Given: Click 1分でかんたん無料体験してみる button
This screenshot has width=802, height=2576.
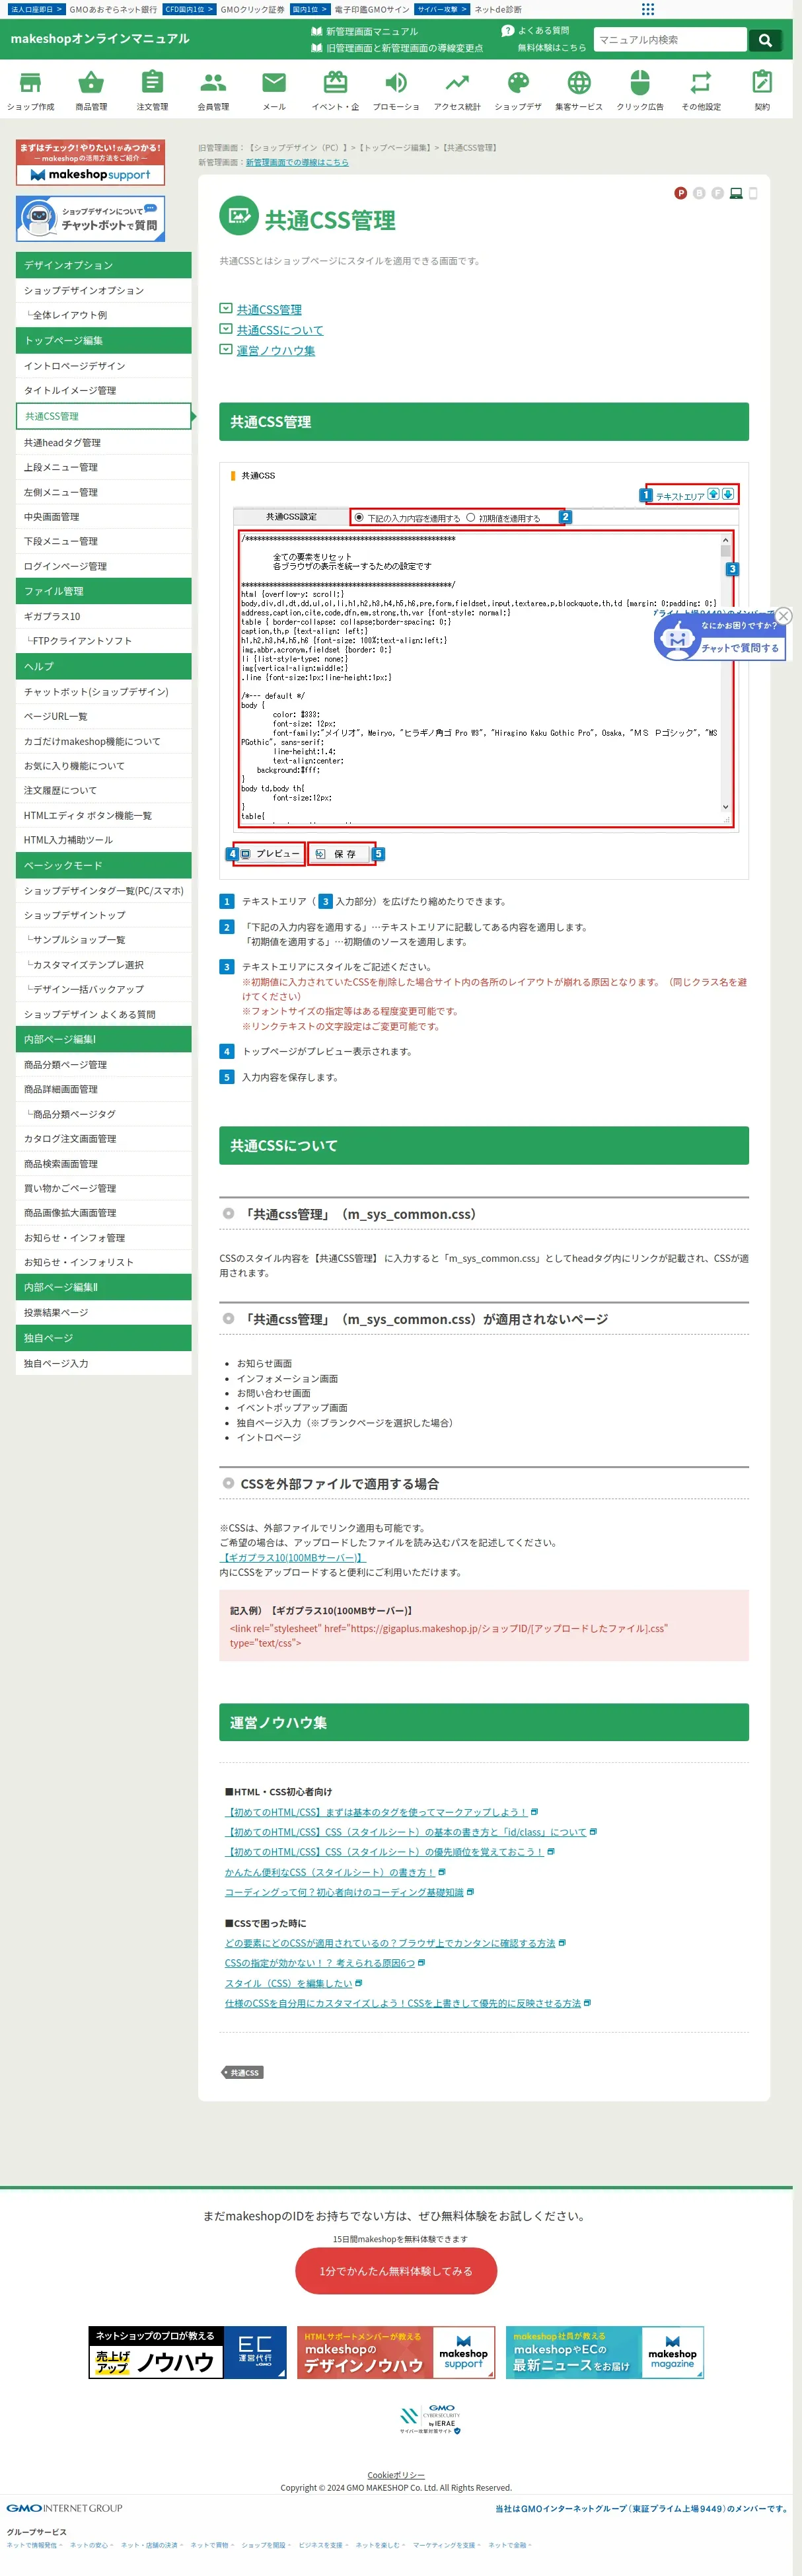Looking at the screenshot, I should [x=396, y=2272].
